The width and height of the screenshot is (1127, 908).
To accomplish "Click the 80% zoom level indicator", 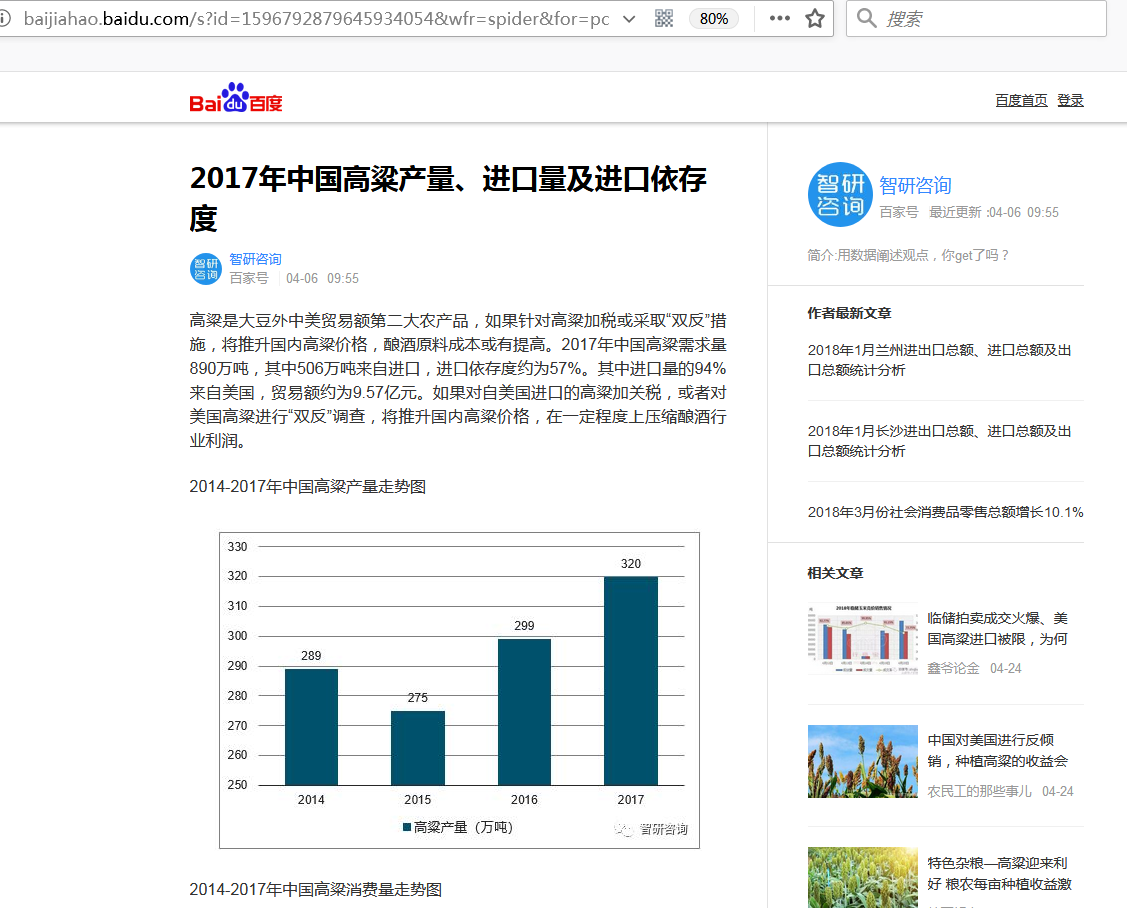I will [714, 19].
